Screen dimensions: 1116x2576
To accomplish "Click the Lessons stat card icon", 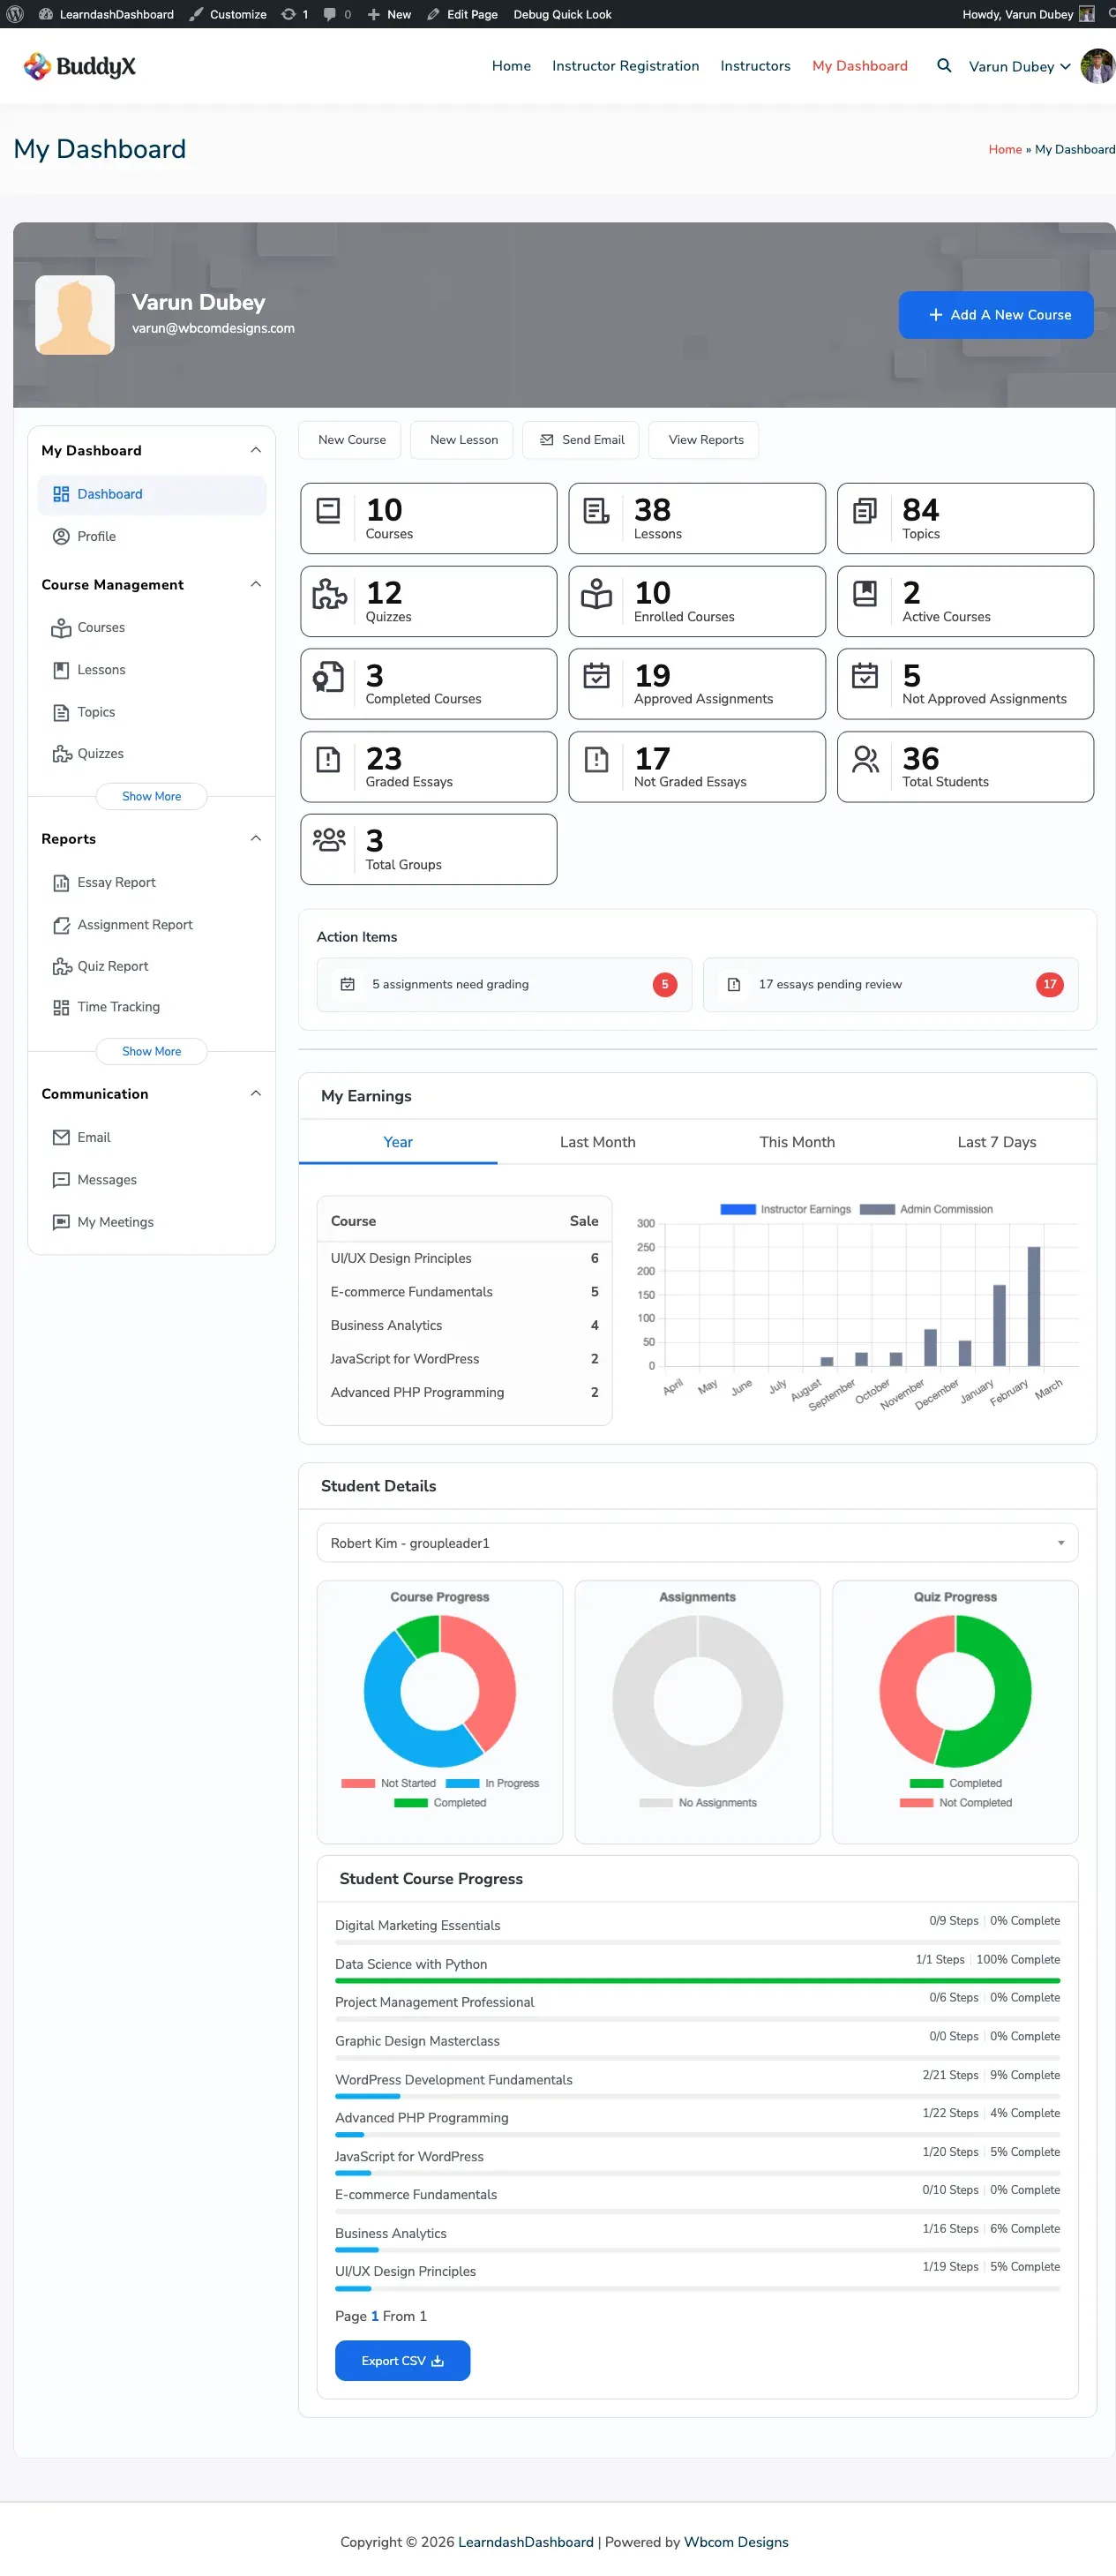I will [x=596, y=511].
